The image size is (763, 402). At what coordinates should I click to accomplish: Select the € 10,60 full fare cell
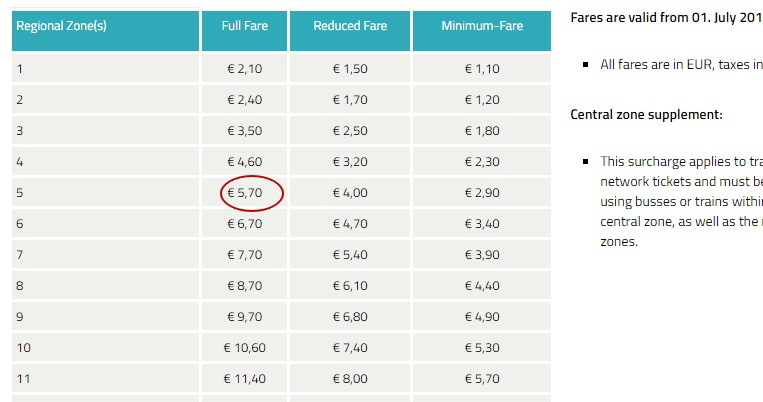(245, 348)
